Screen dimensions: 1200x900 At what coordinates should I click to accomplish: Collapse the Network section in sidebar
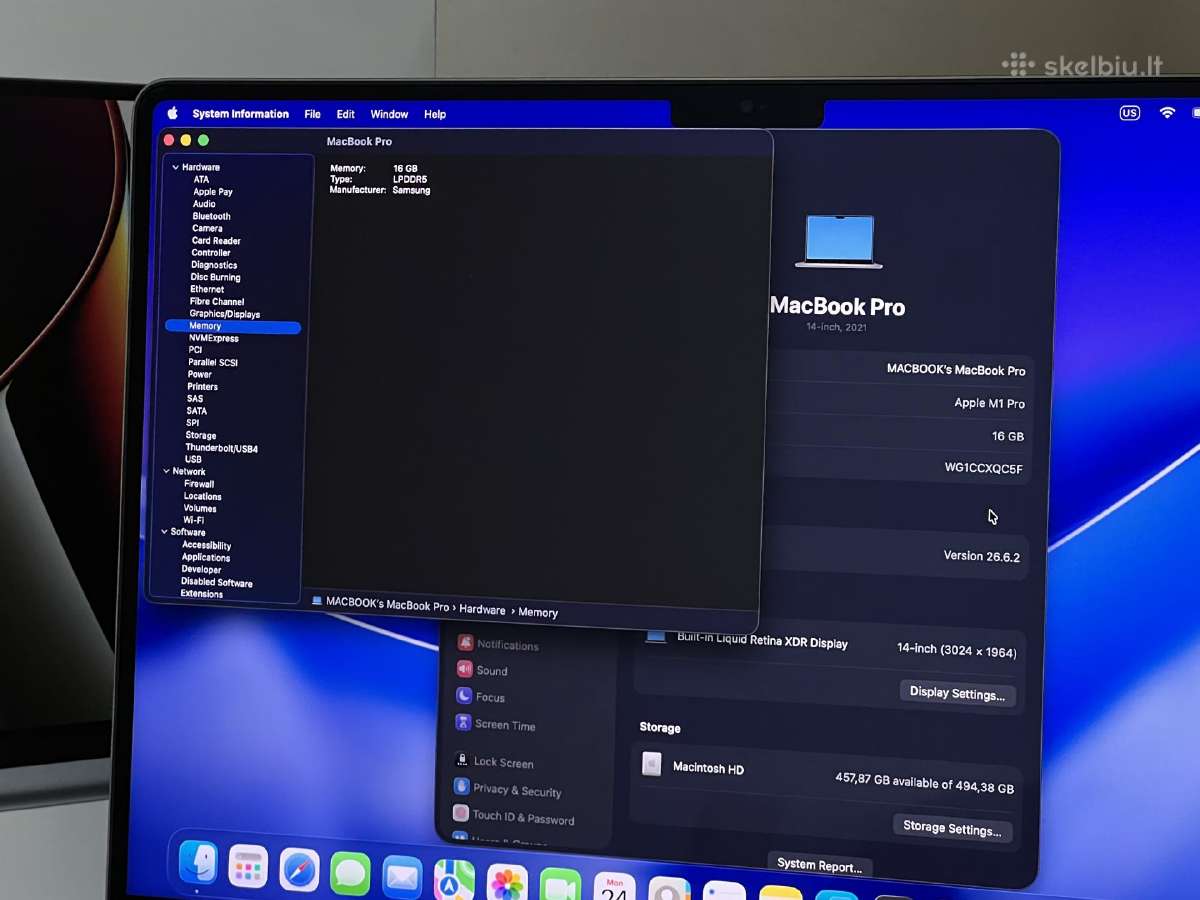pos(166,471)
